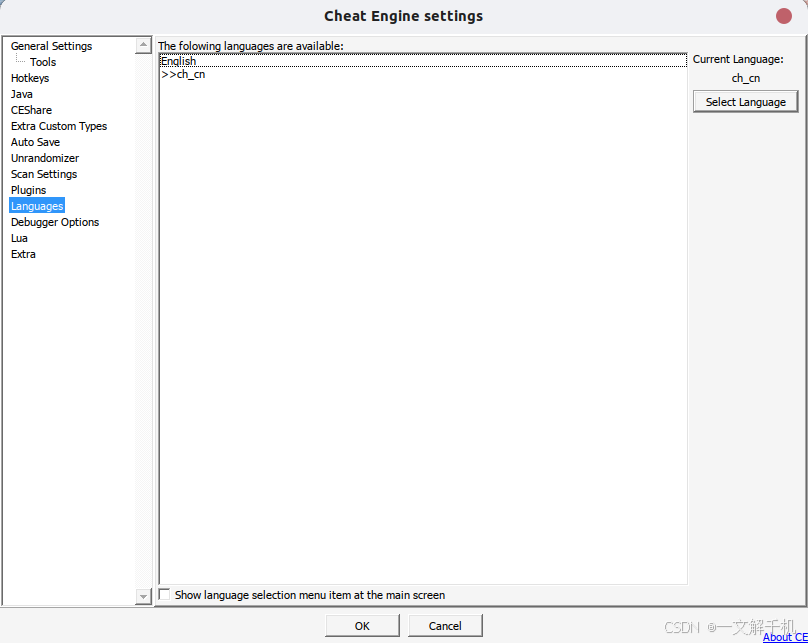Viewport: 808px width, 643px height.
Task: Select "General Settings" in the sidebar
Action: click(51, 46)
